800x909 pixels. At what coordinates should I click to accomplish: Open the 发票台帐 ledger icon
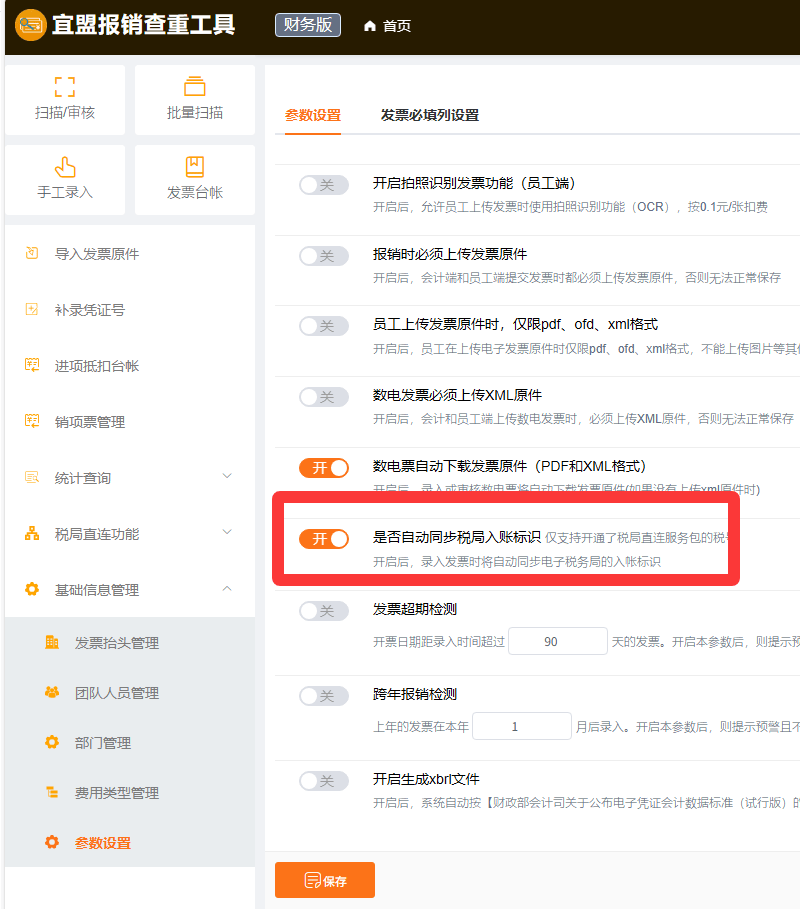tap(195, 167)
